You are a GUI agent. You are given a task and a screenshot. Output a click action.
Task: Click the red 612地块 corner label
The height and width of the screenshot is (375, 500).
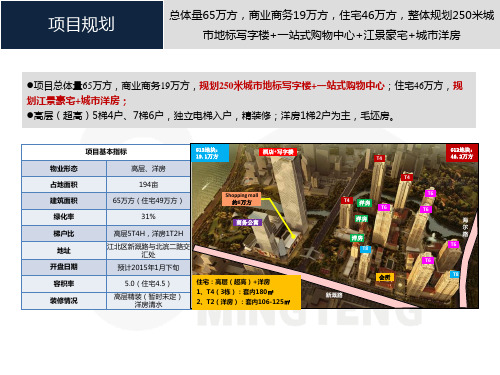pos(462,153)
